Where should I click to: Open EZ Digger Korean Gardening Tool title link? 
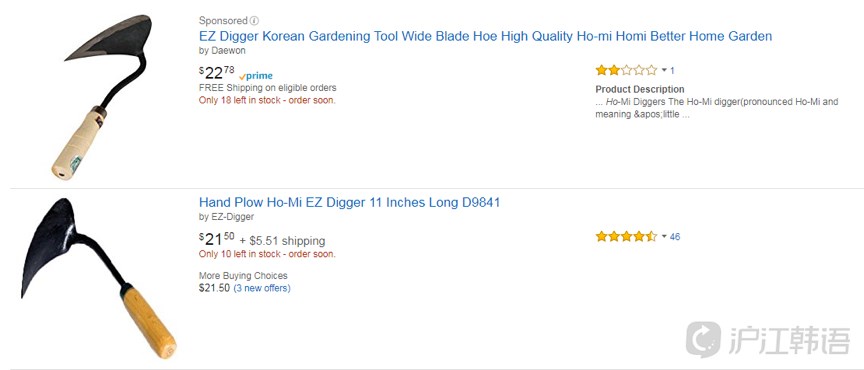[485, 36]
